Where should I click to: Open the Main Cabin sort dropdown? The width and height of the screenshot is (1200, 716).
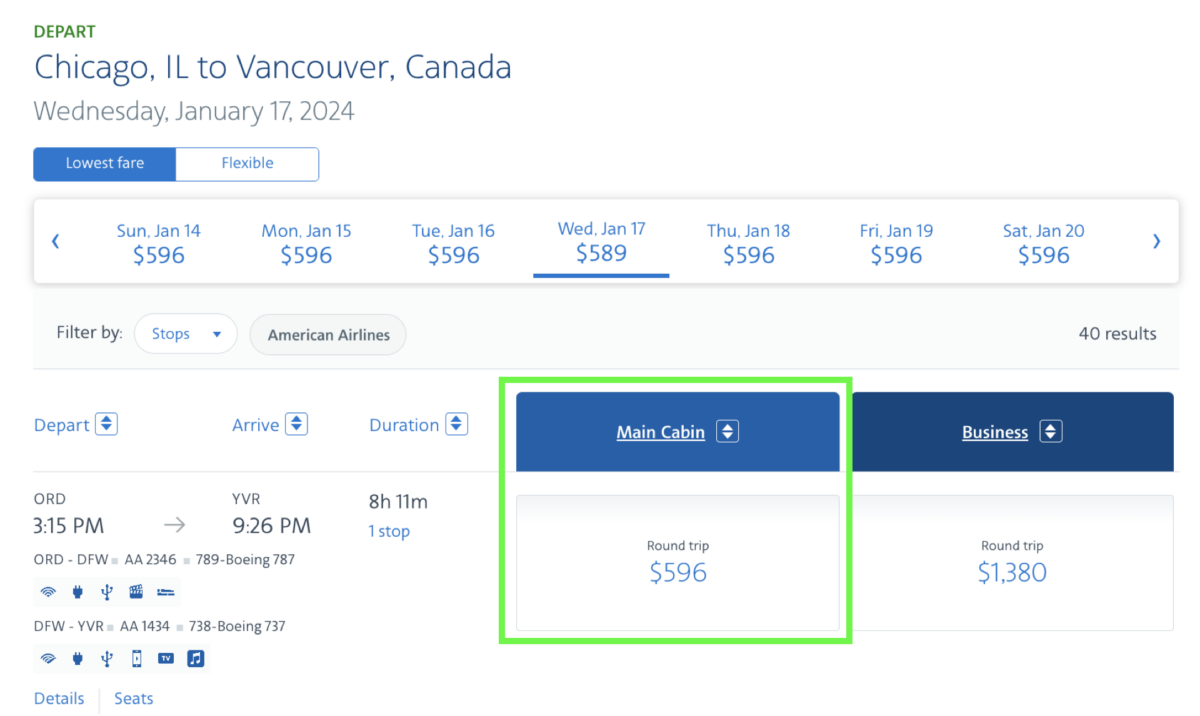727,431
